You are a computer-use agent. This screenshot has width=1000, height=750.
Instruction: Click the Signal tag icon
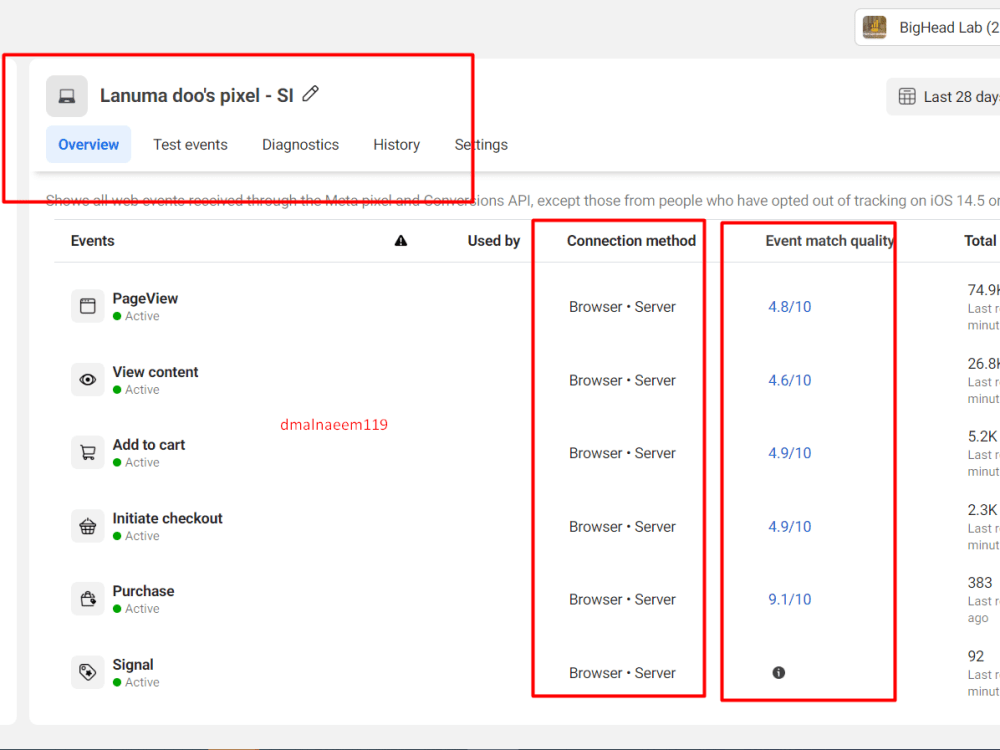pyautogui.click(x=88, y=672)
